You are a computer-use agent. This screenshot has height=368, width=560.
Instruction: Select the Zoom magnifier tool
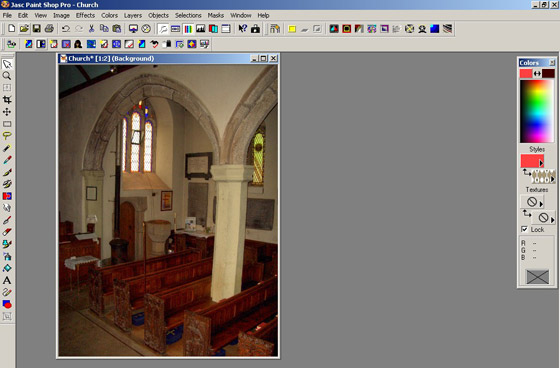pyautogui.click(x=7, y=76)
